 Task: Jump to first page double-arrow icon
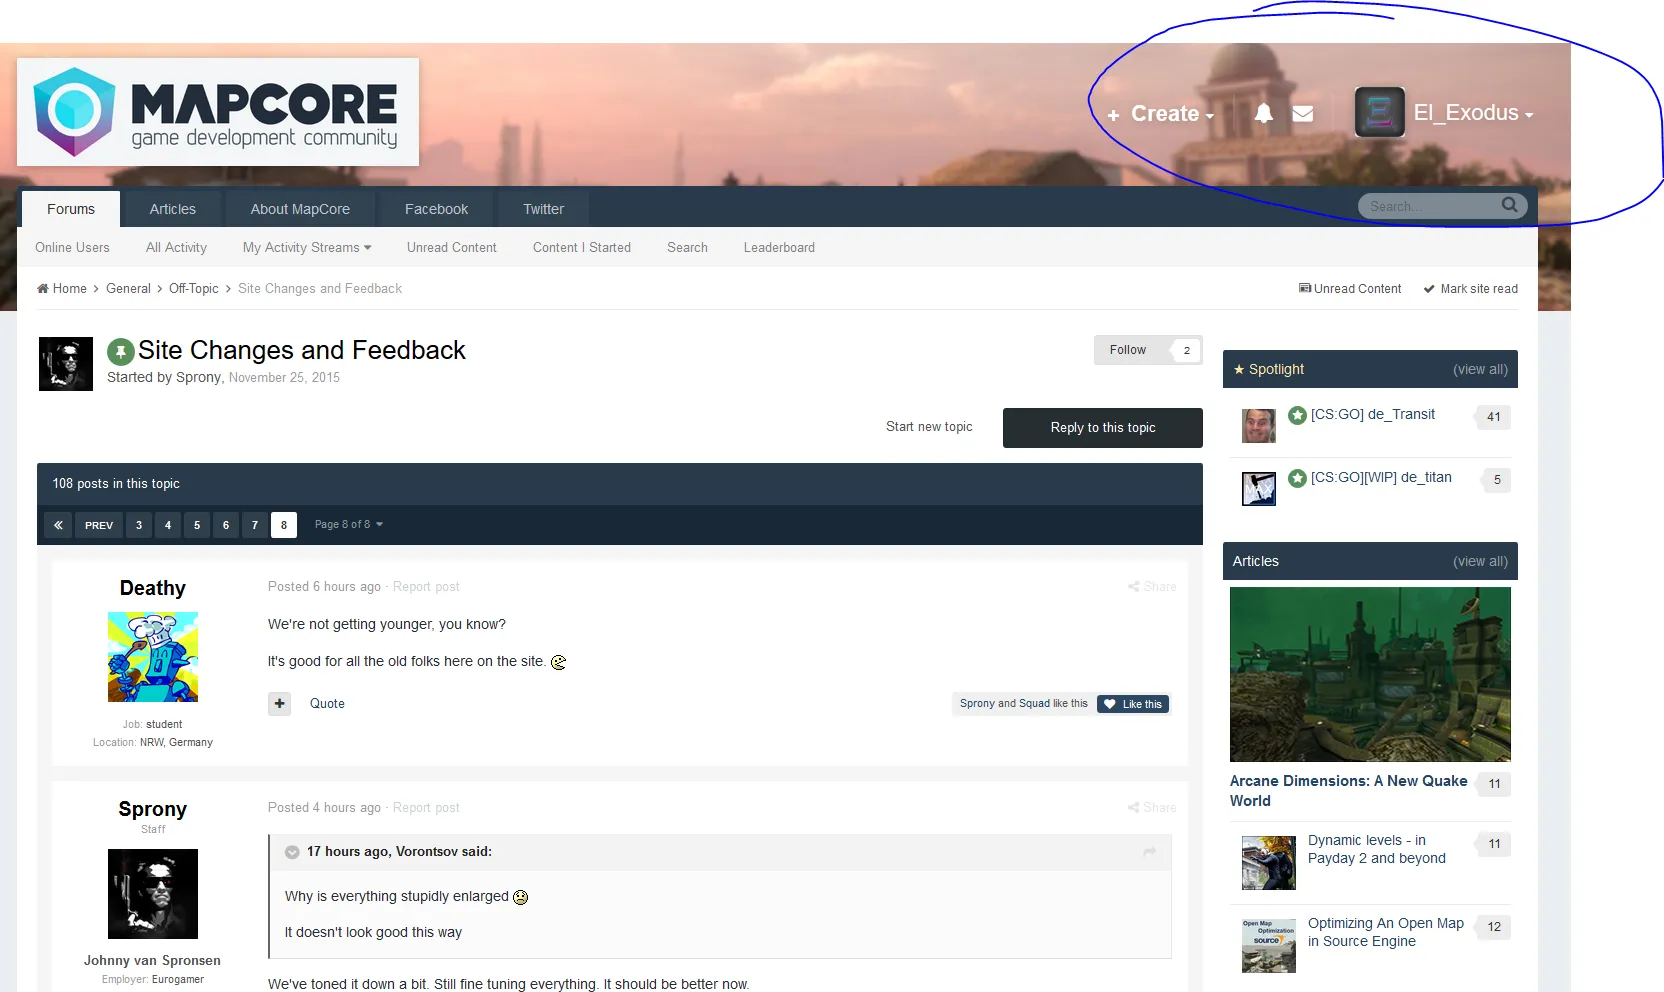(58, 525)
